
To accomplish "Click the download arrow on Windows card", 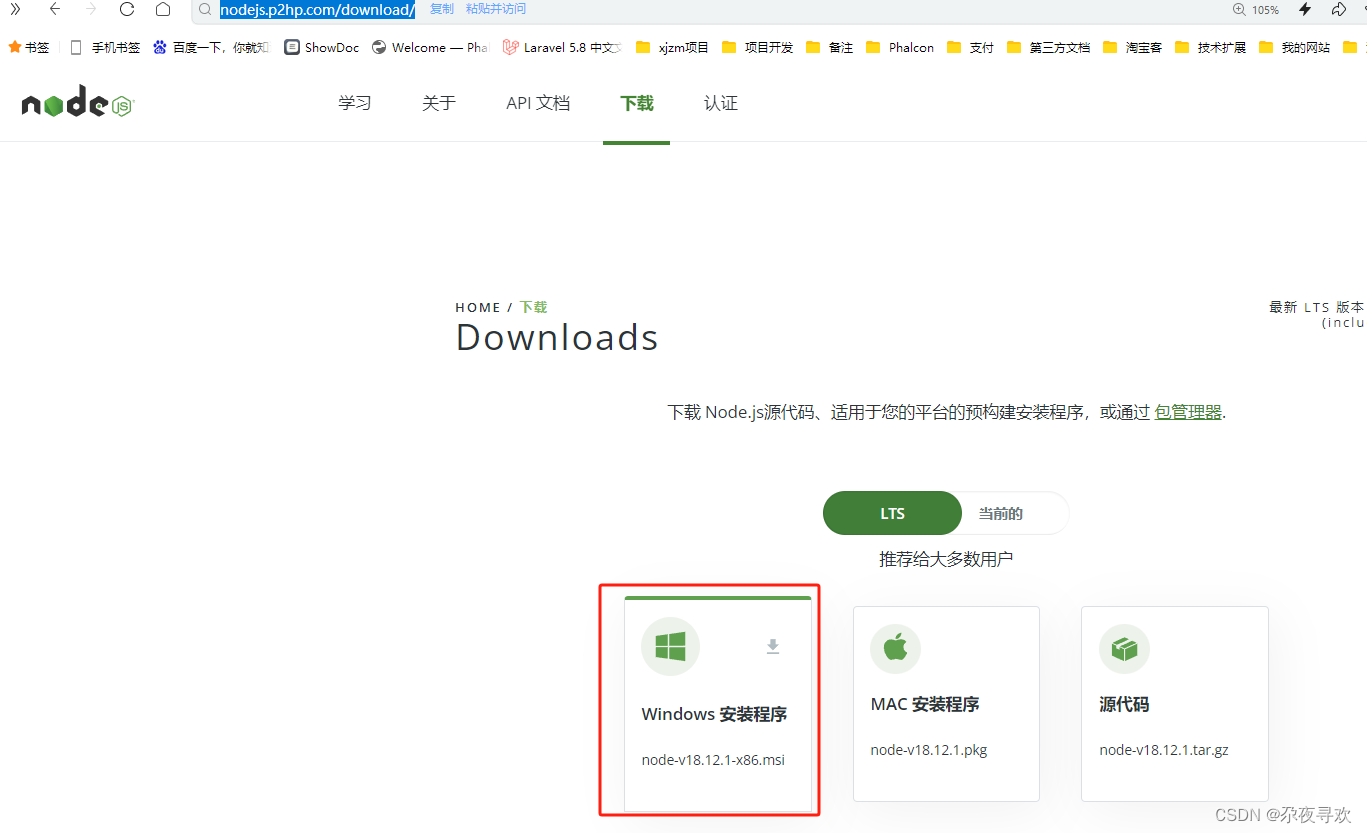I will pyautogui.click(x=773, y=647).
